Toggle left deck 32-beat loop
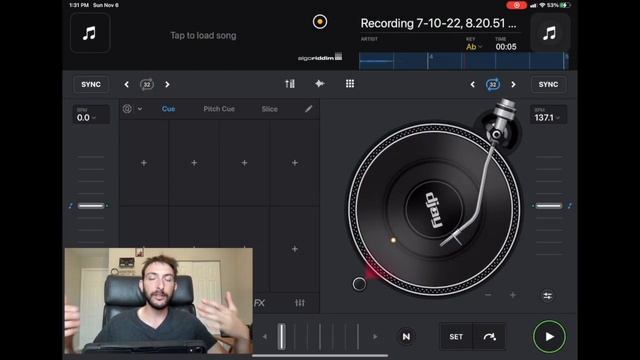 [x=147, y=84]
